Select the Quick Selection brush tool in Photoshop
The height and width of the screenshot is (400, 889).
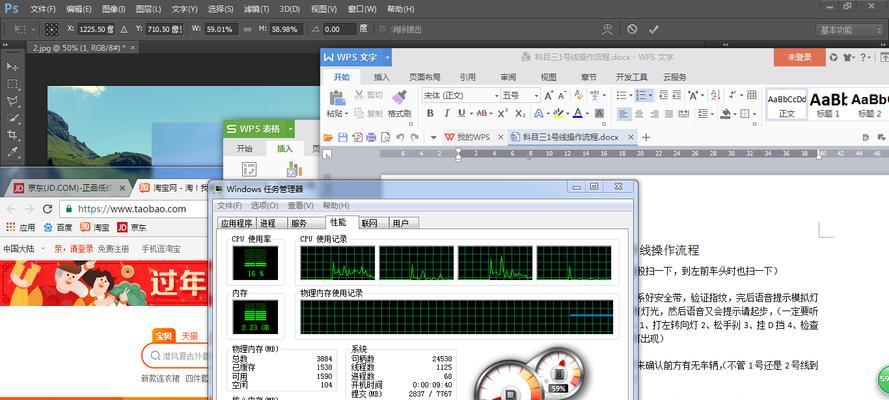(12, 118)
